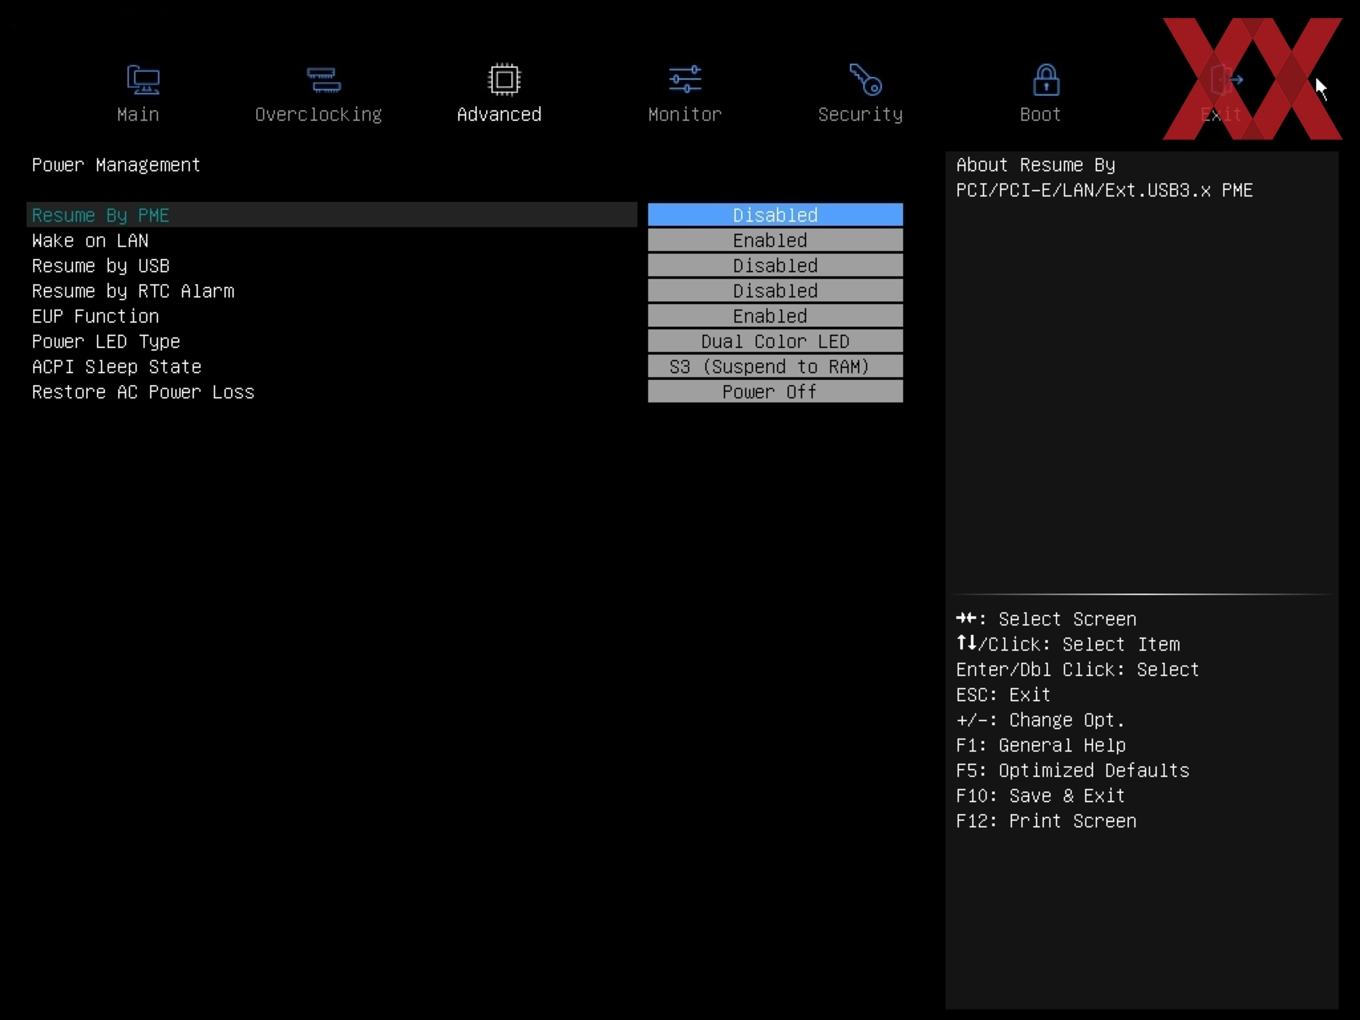
Task: Select Resume by USB row label
Action: point(100,266)
